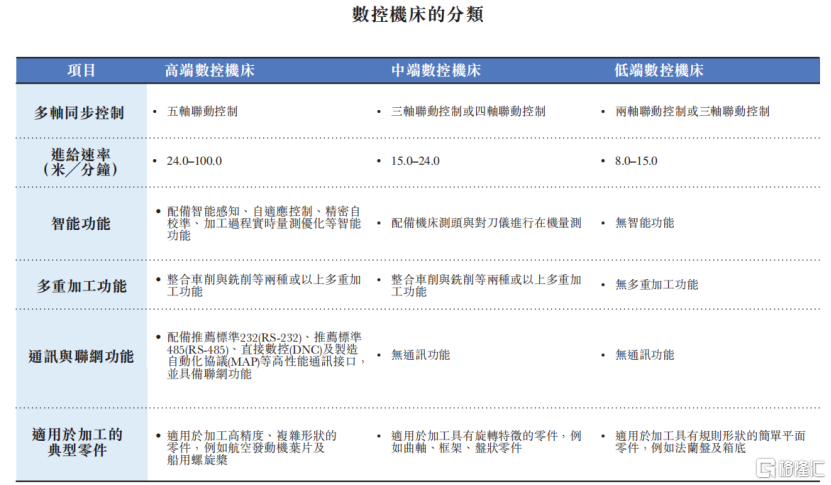831x485 pixels.
Task: Click the 三軸聯動控制或四軸聯動控制 cell
Action: [468, 112]
